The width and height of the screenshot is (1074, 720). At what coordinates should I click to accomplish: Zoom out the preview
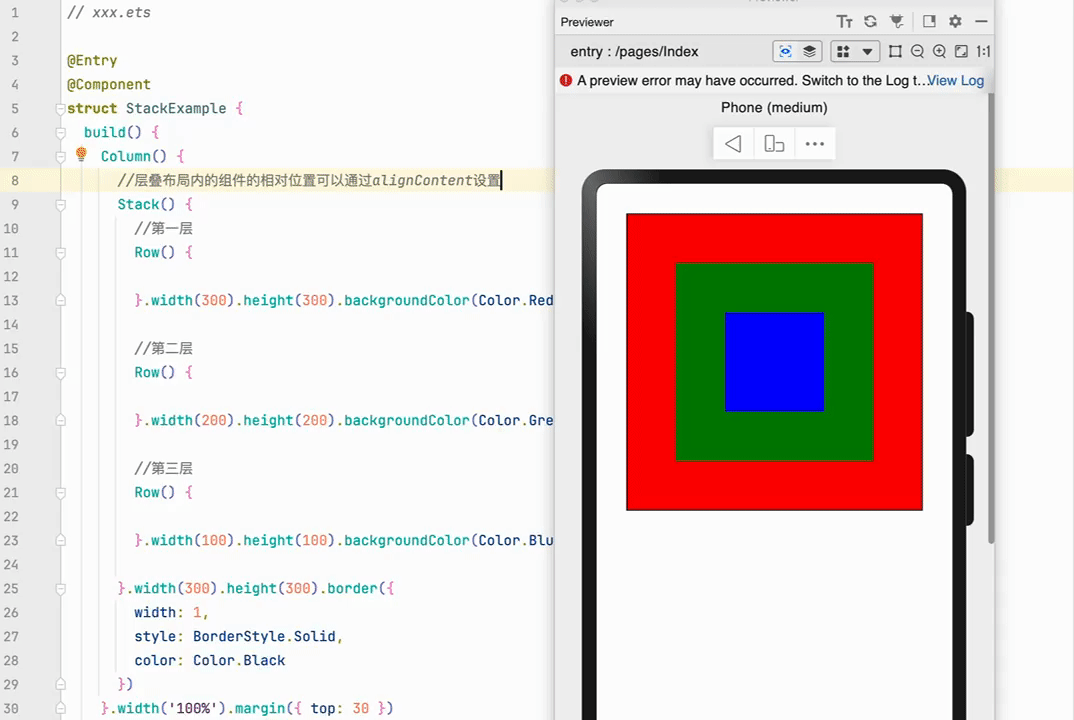click(917, 51)
